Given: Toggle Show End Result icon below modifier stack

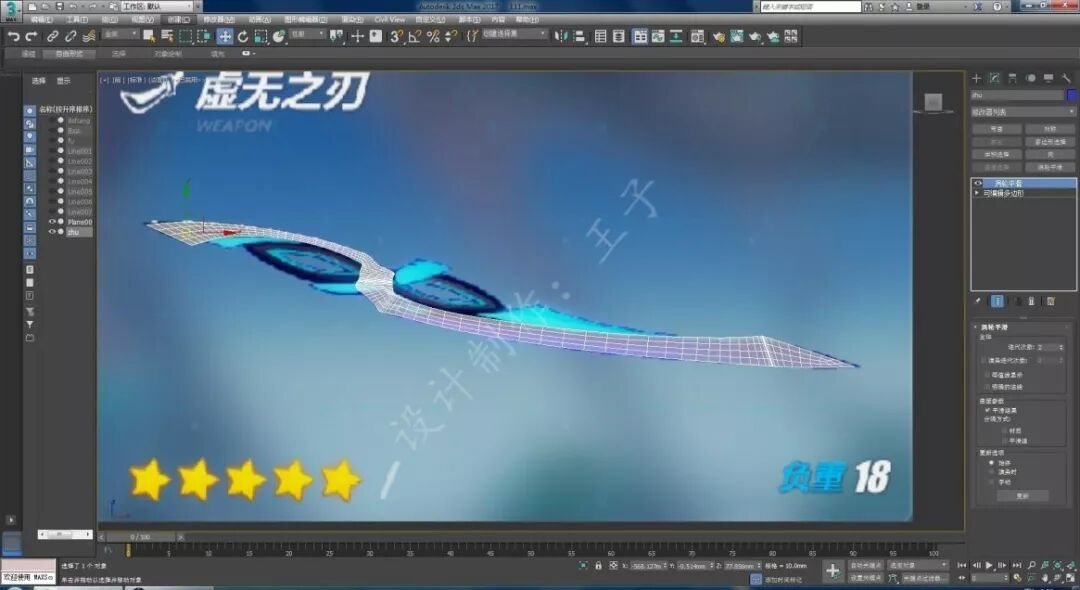Looking at the screenshot, I should click(997, 301).
